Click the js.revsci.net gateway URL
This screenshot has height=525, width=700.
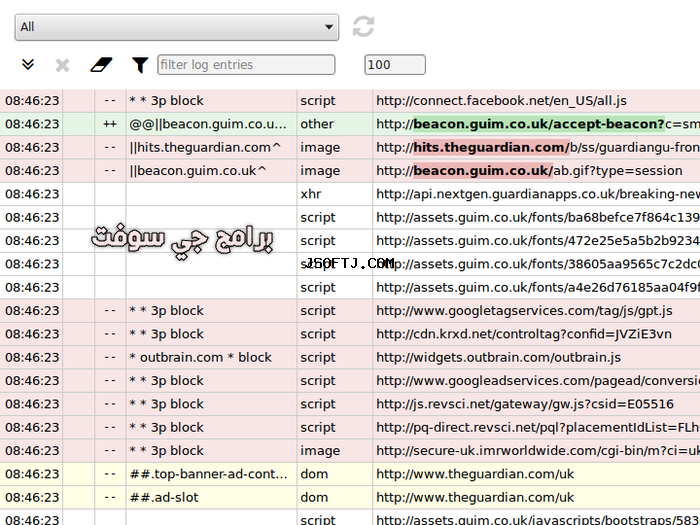click(525, 404)
